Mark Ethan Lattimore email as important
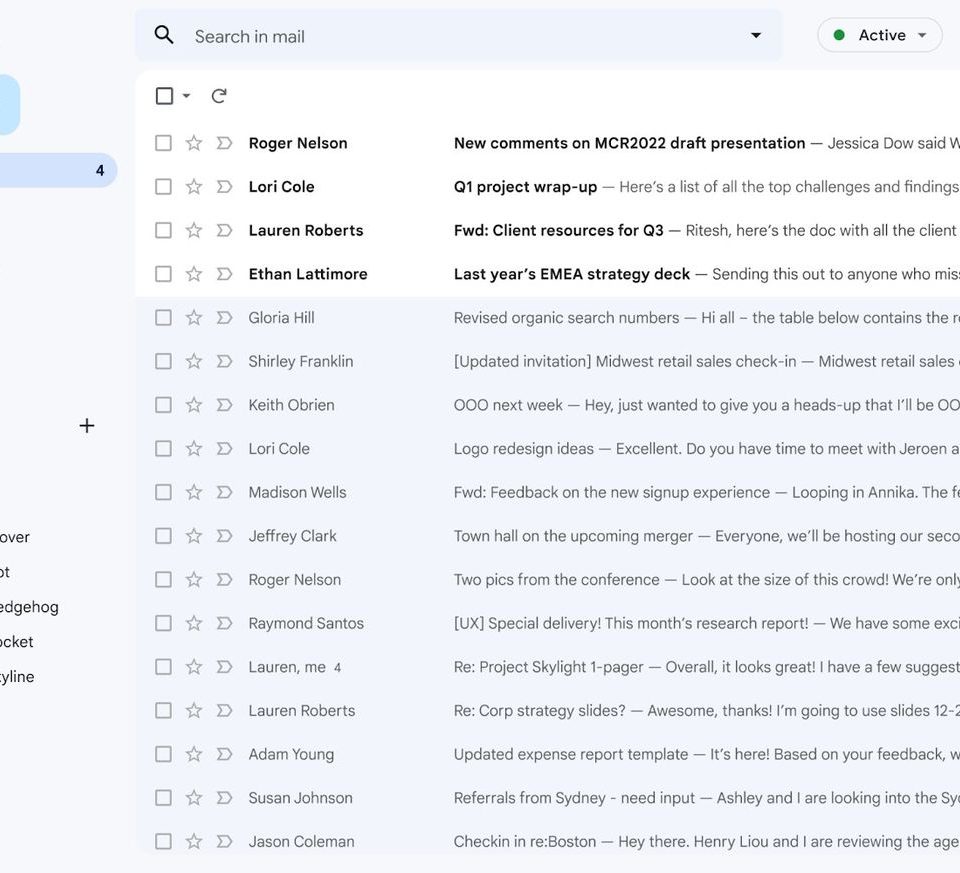Screen dimensions: 960x873 coord(225,274)
